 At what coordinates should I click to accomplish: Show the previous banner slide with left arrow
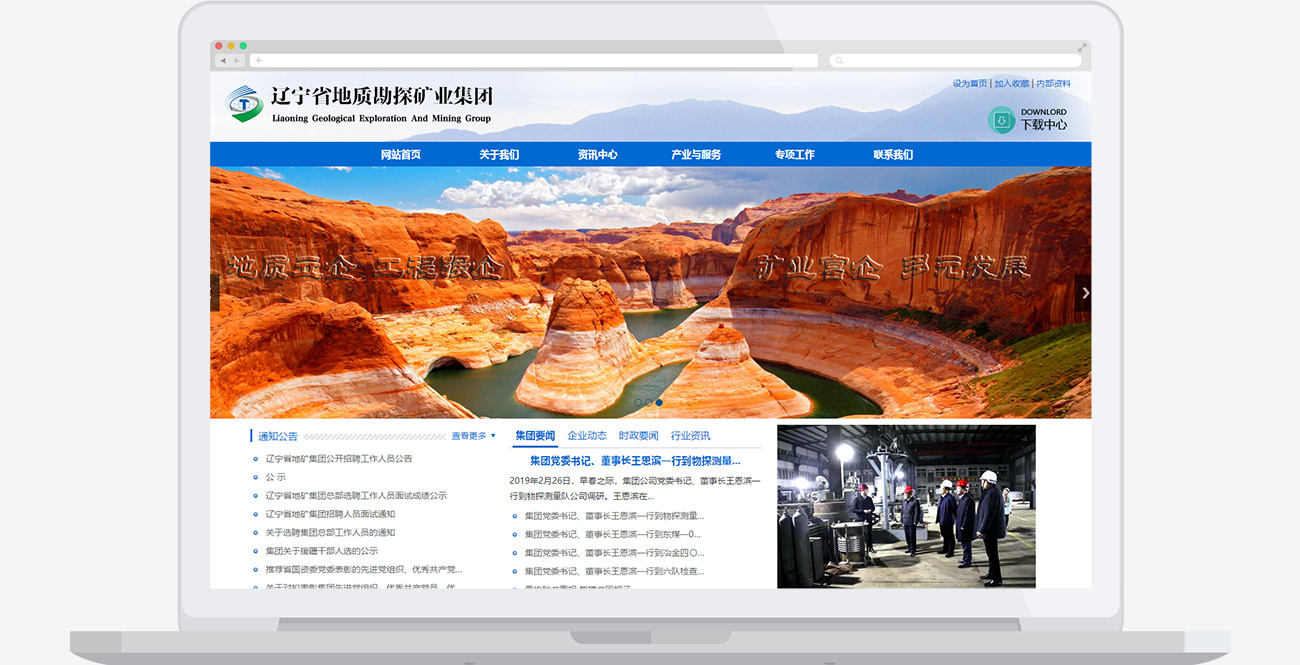click(x=214, y=293)
